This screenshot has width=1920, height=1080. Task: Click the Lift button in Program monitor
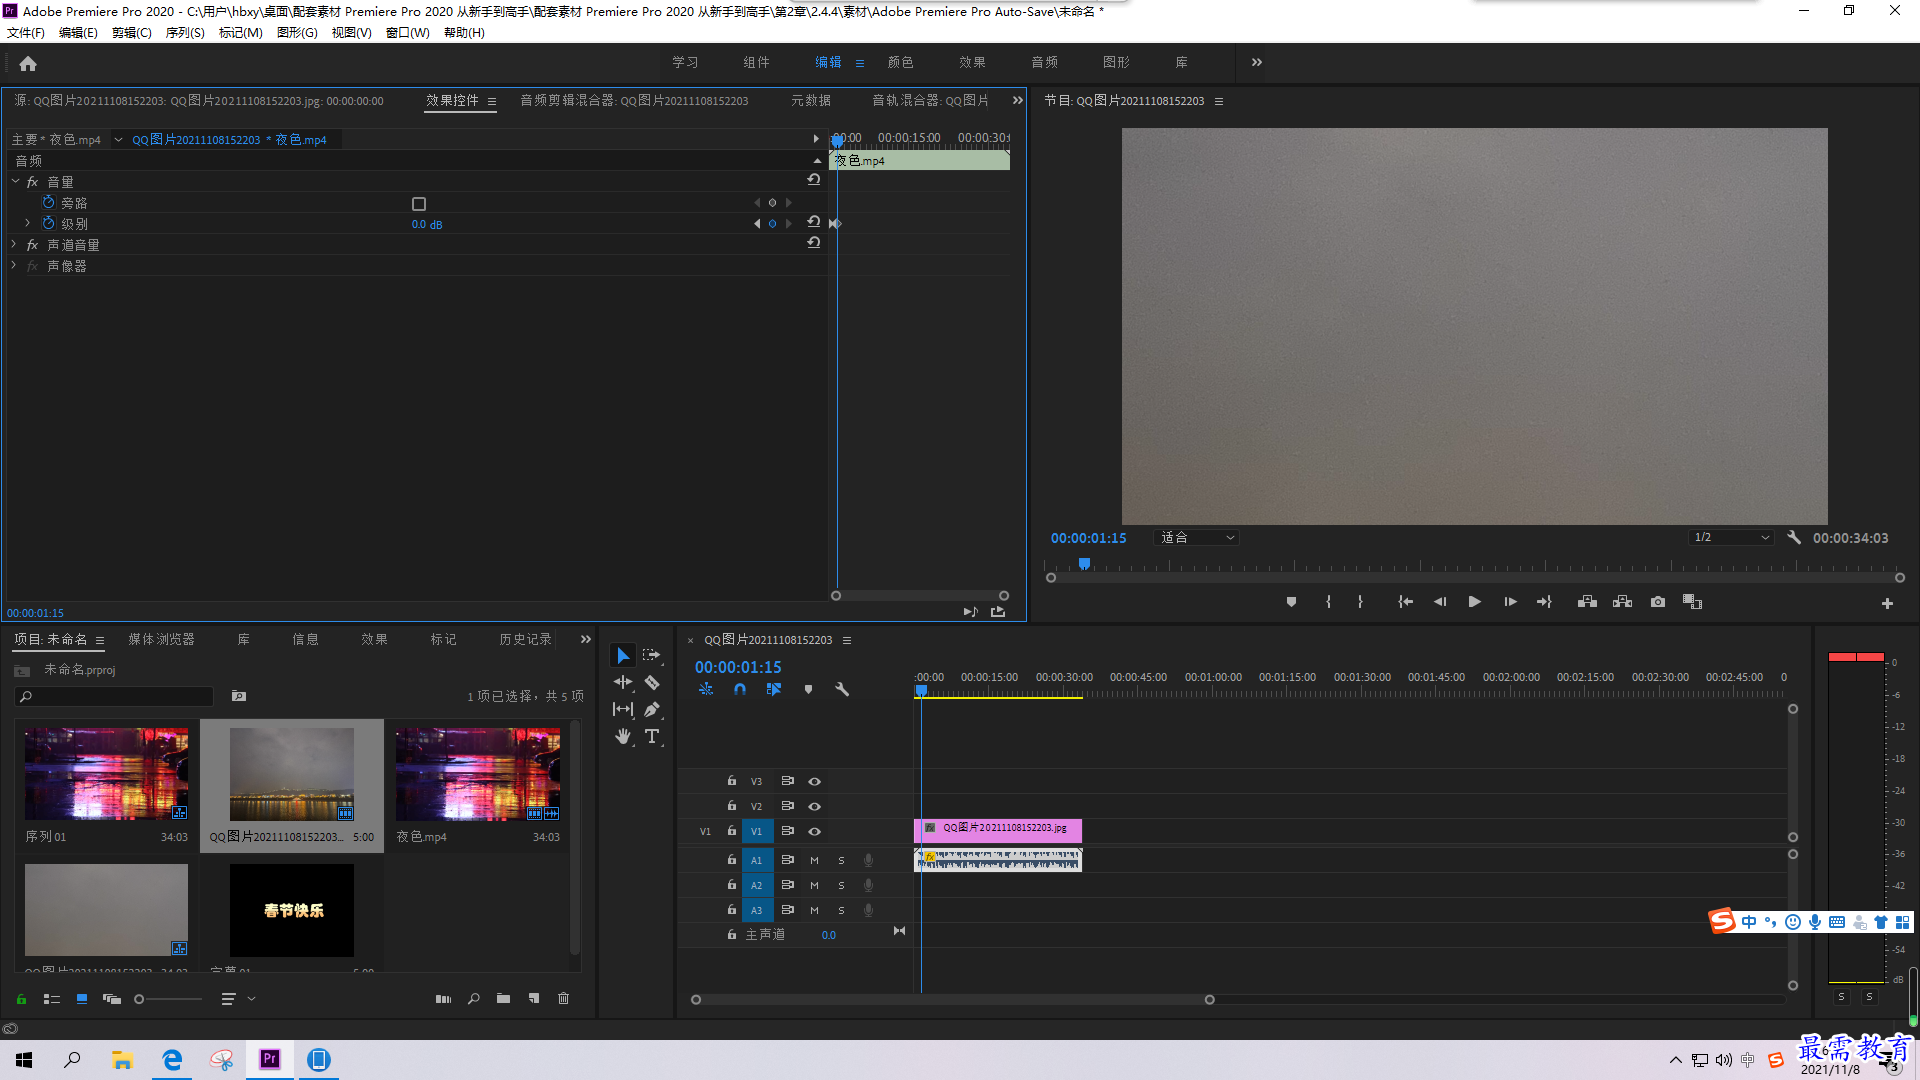click(1587, 602)
